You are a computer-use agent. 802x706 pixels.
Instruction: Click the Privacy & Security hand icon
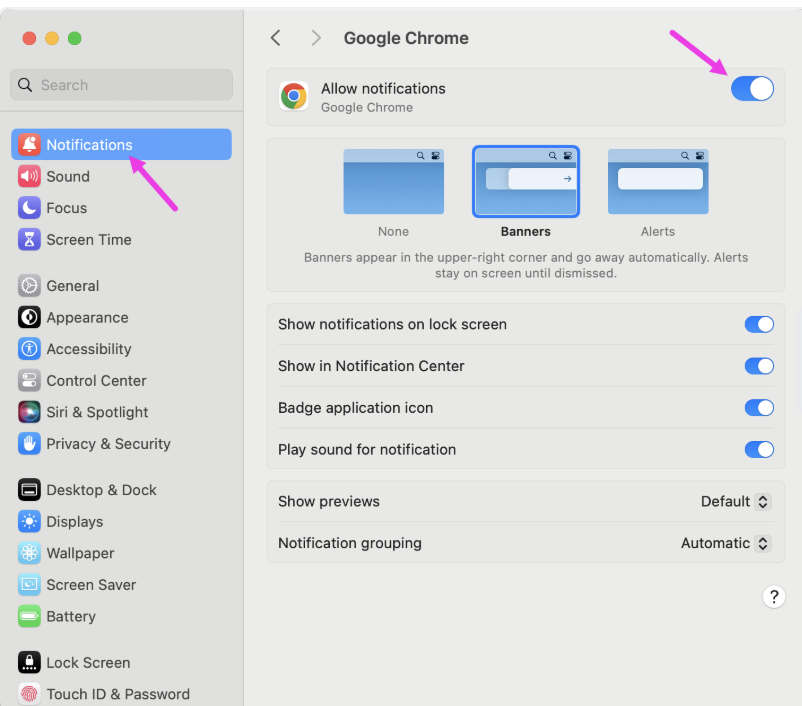click(x=29, y=444)
